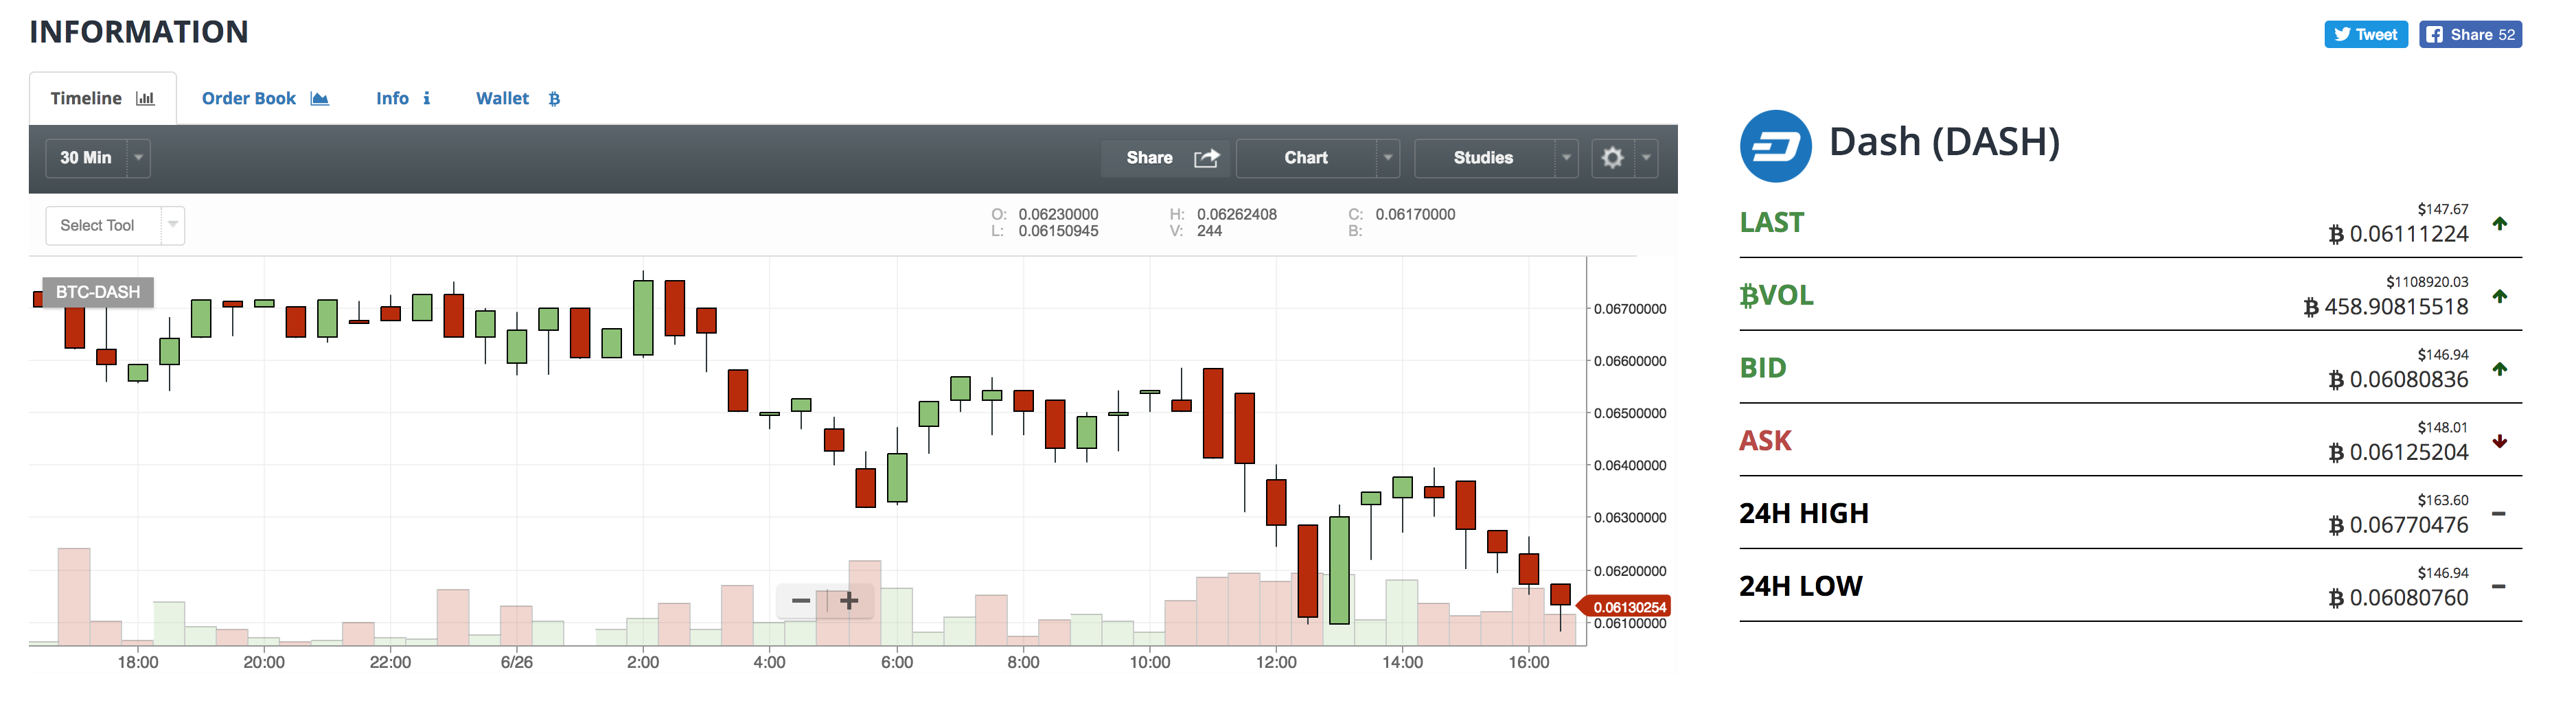The height and width of the screenshot is (718, 2576).
Task: Click the Dash coin logo
Action: click(x=1775, y=146)
